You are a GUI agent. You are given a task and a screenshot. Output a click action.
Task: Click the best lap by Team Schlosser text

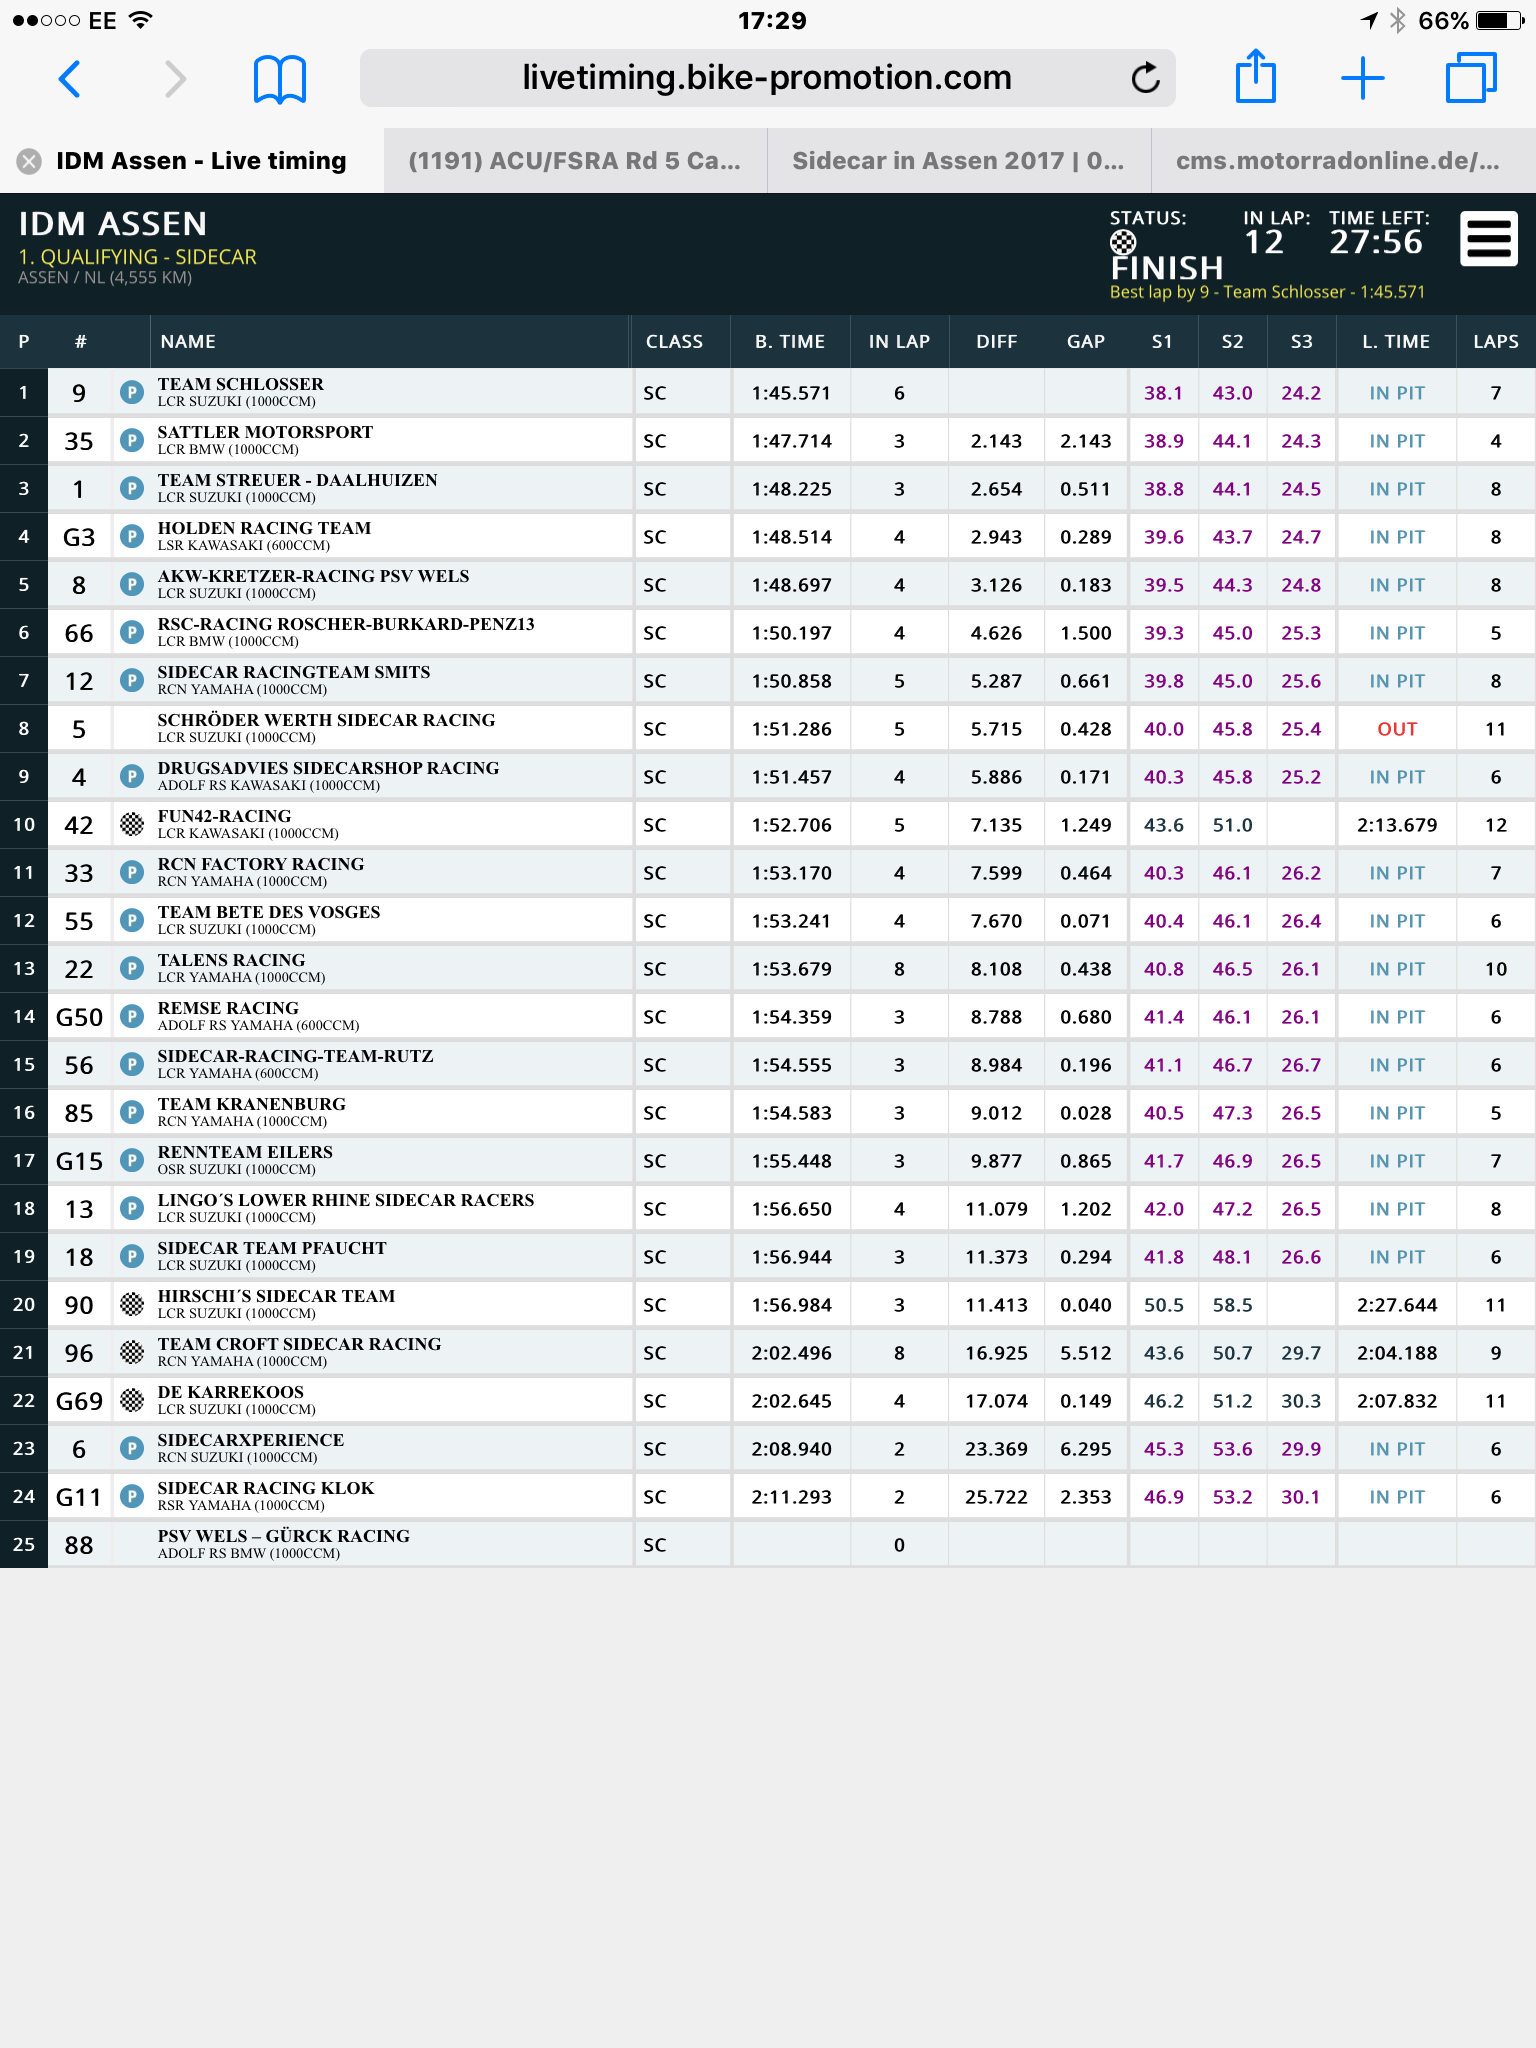click(1267, 292)
